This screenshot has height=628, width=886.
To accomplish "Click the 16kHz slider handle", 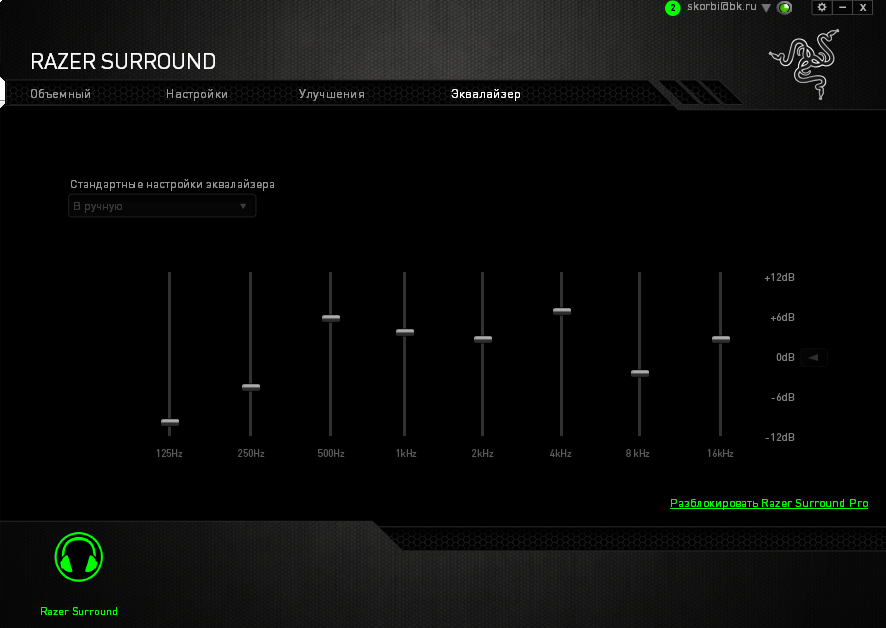I will [x=720, y=339].
